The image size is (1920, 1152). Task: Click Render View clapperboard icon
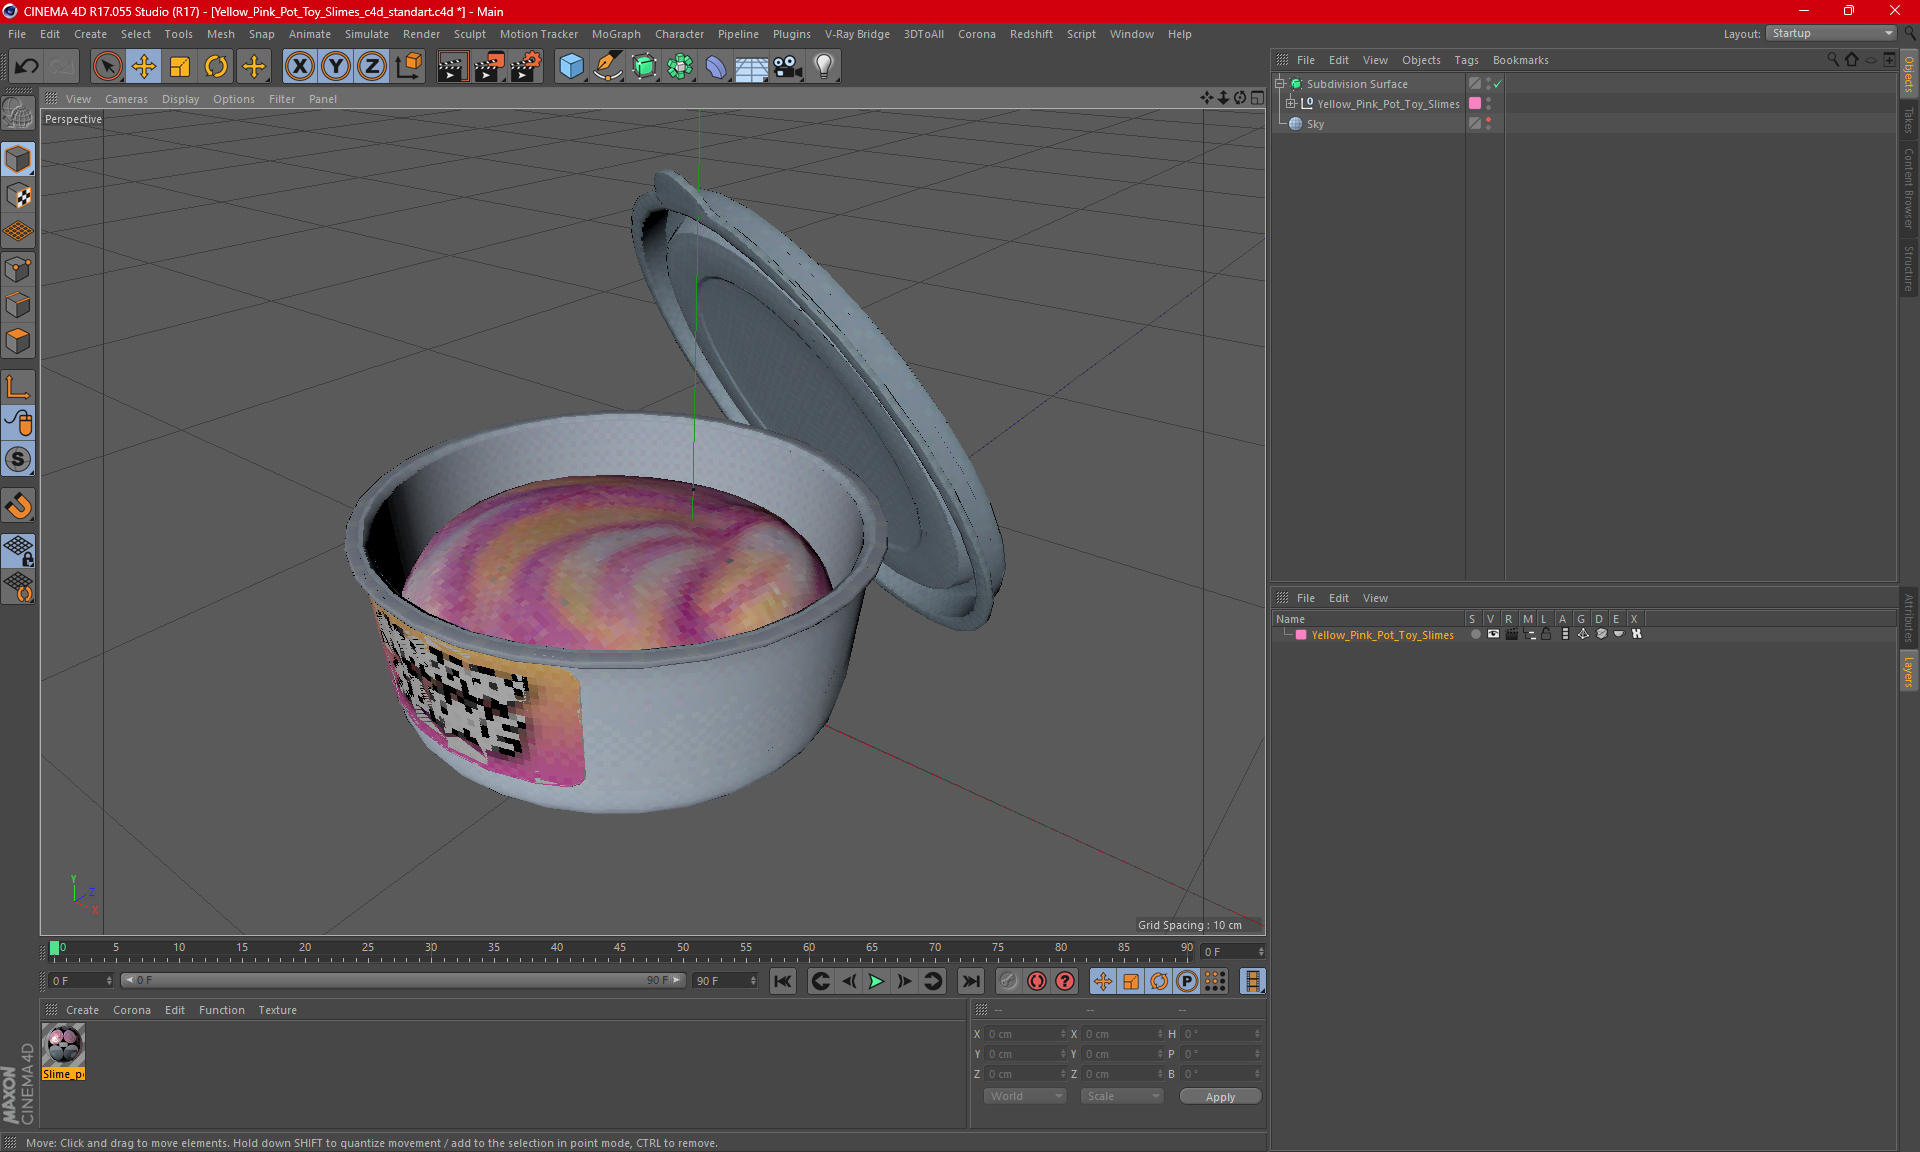pyautogui.click(x=452, y=67)
